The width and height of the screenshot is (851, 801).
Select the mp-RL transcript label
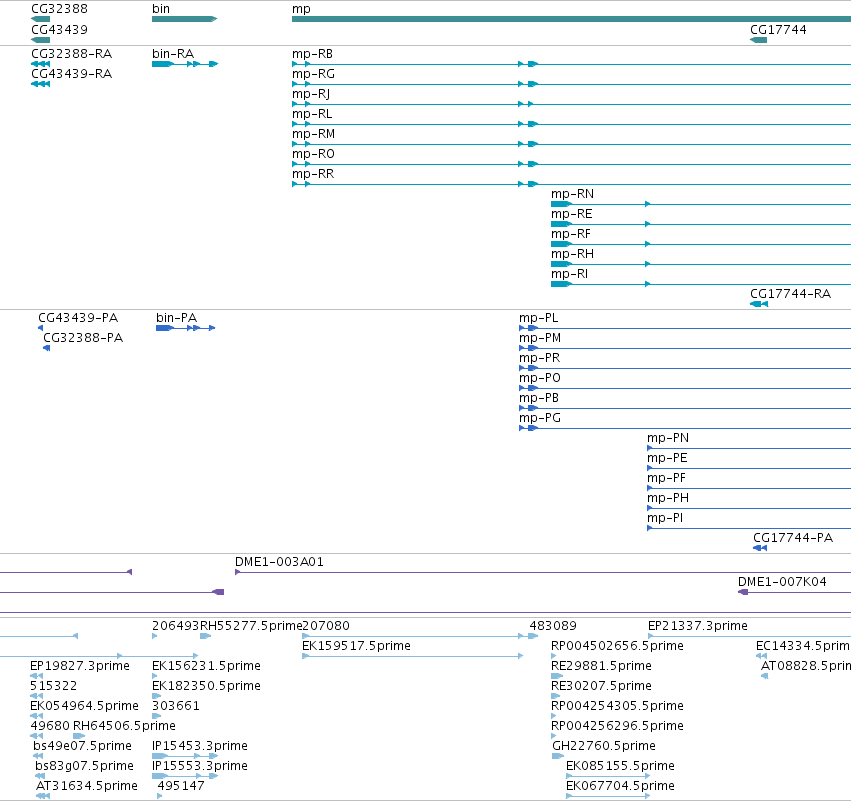[x=312, y=113]
